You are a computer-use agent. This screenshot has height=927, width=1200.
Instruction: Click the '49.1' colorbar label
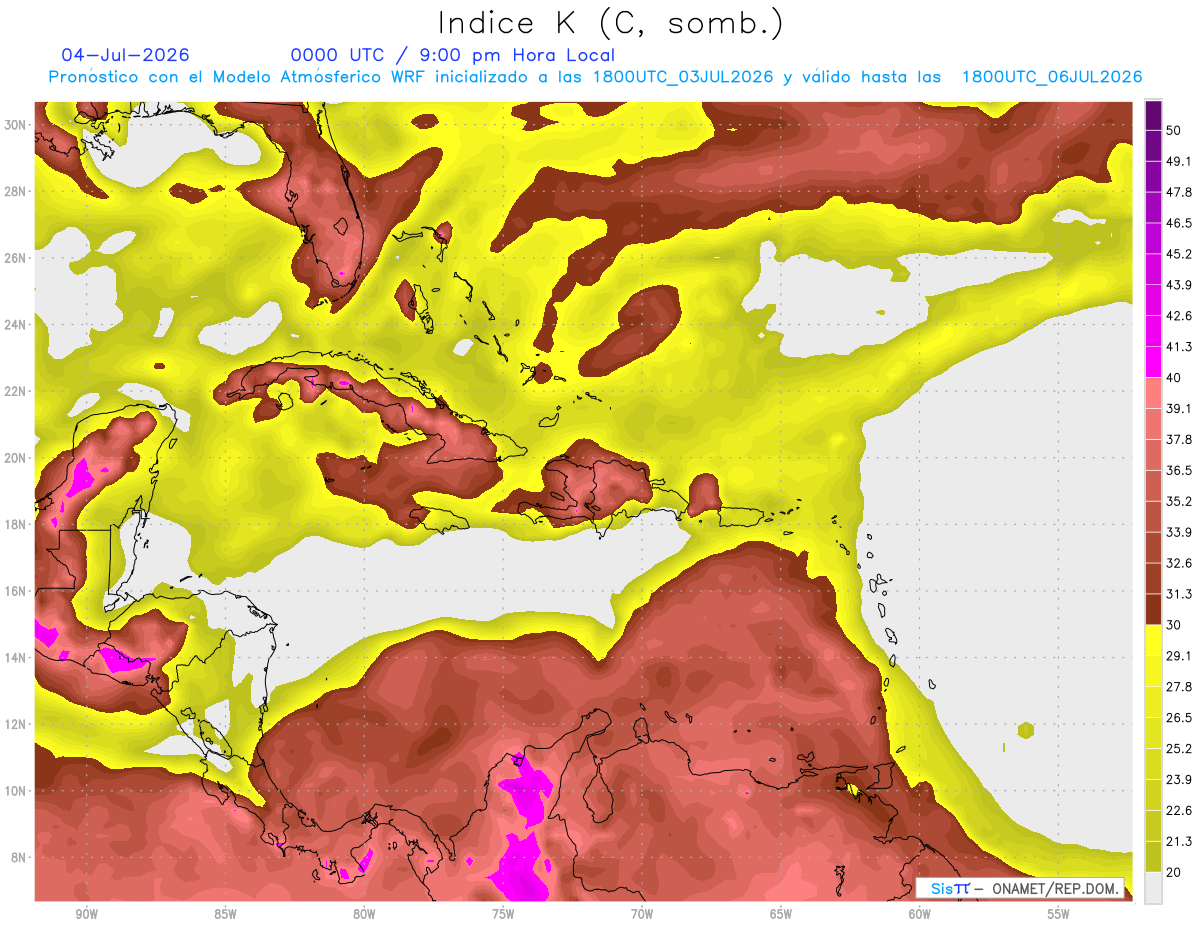coord(1179,161)
